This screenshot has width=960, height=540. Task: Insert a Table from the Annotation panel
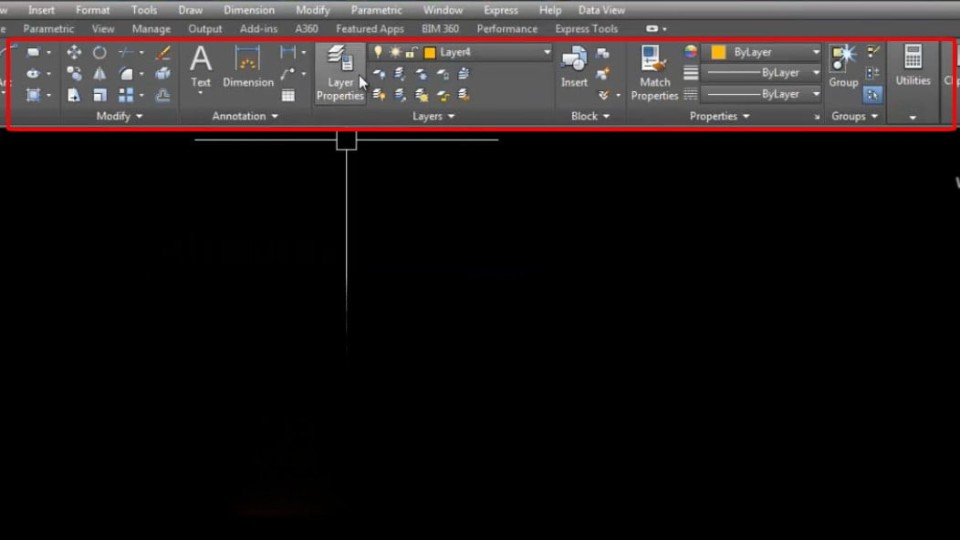point(288,96)
